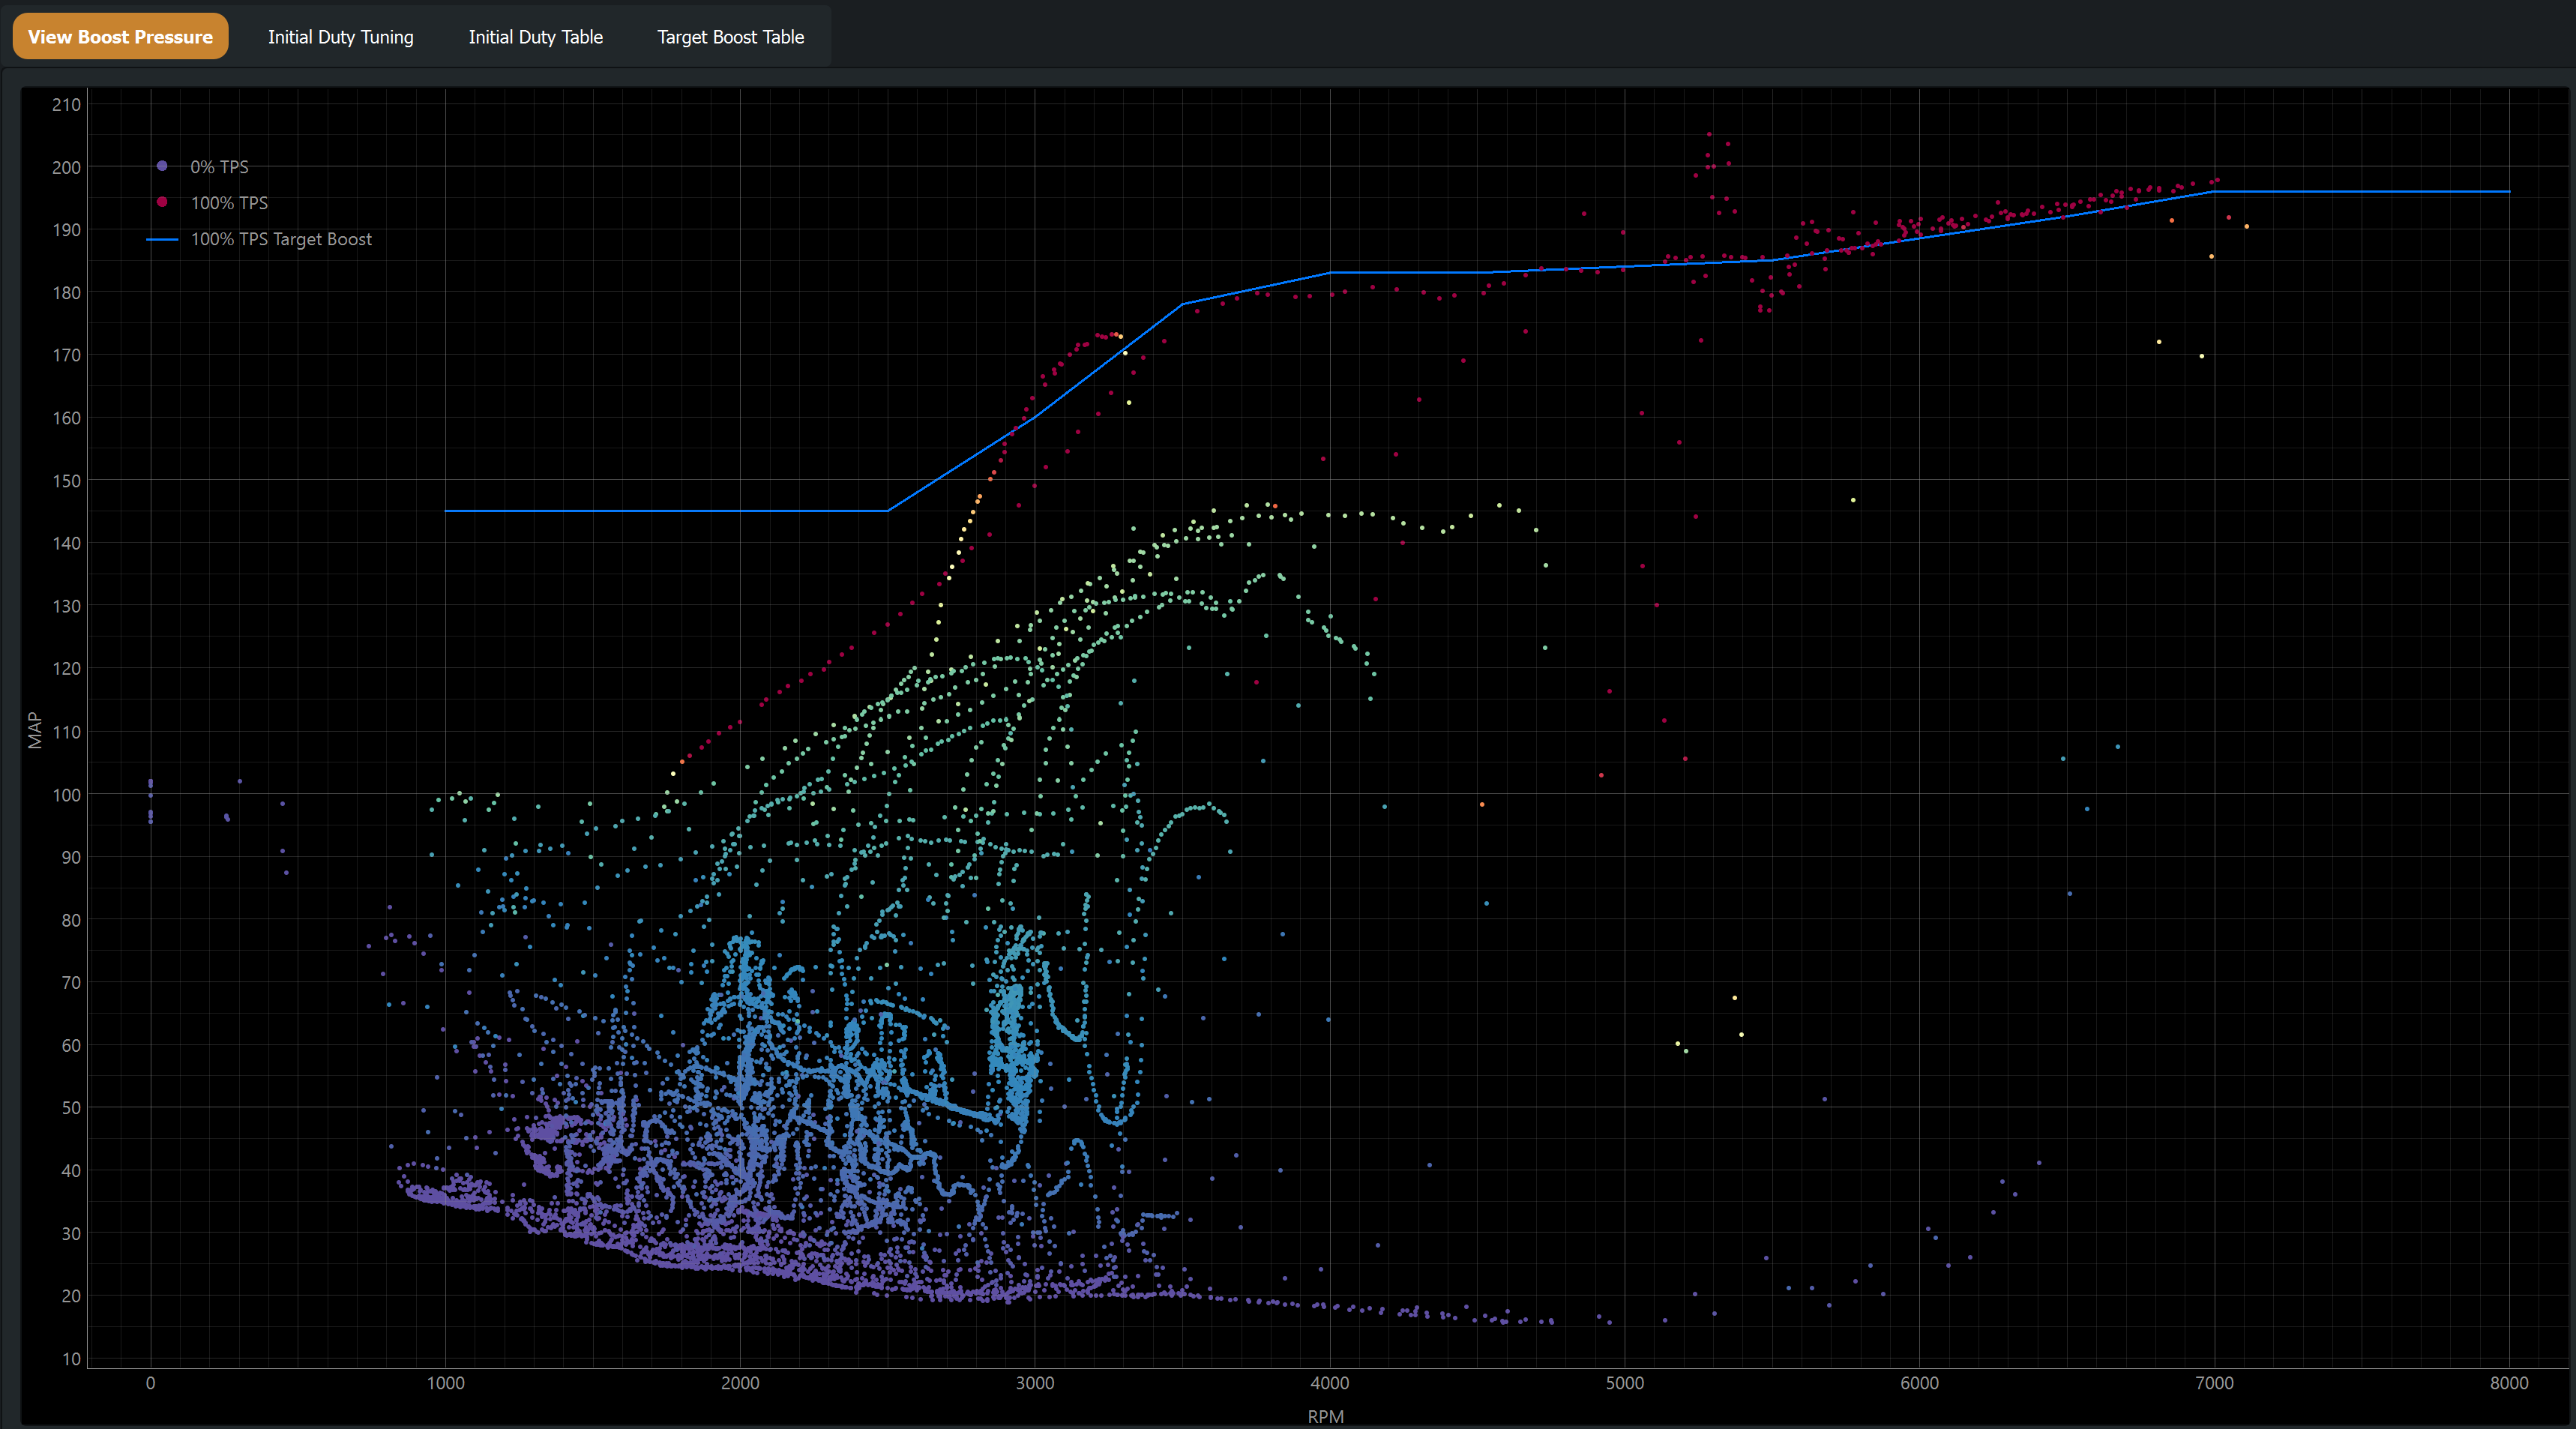This screenshot has height=1429, width=2576.
Task: Click the 10 label on the MAP axis
Action: [71, 1359]
